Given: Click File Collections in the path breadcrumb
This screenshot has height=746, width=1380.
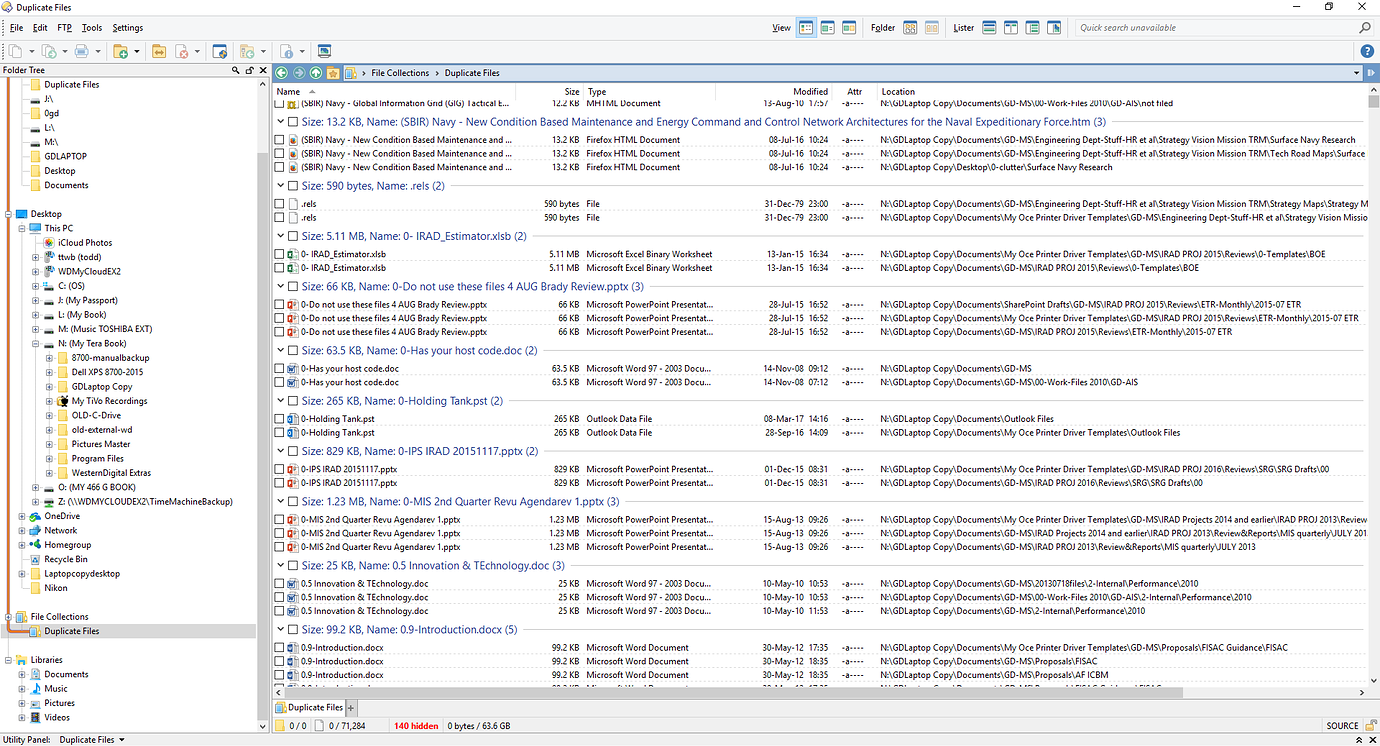Looking at the screenshot, I should click(x=400, y=73).
